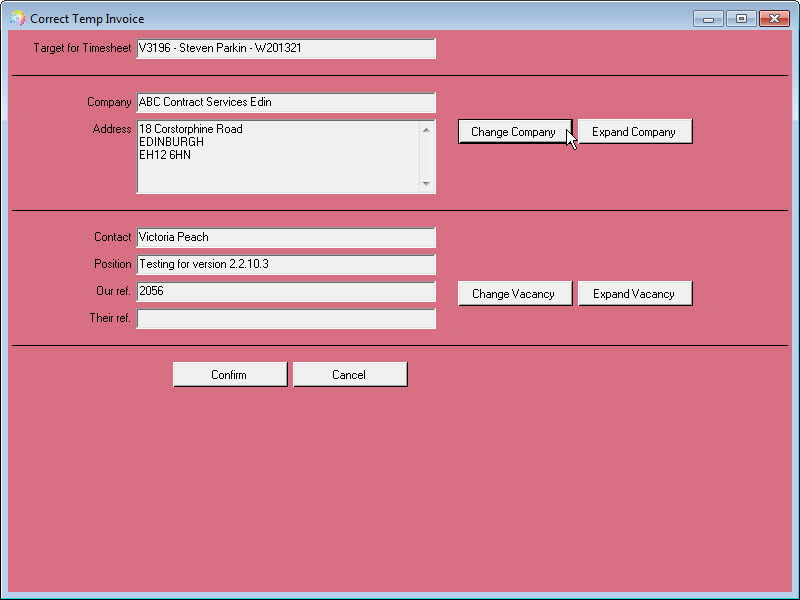Click the Change Company button
This screenshot has height=600, width=800.
coord(515,132)
